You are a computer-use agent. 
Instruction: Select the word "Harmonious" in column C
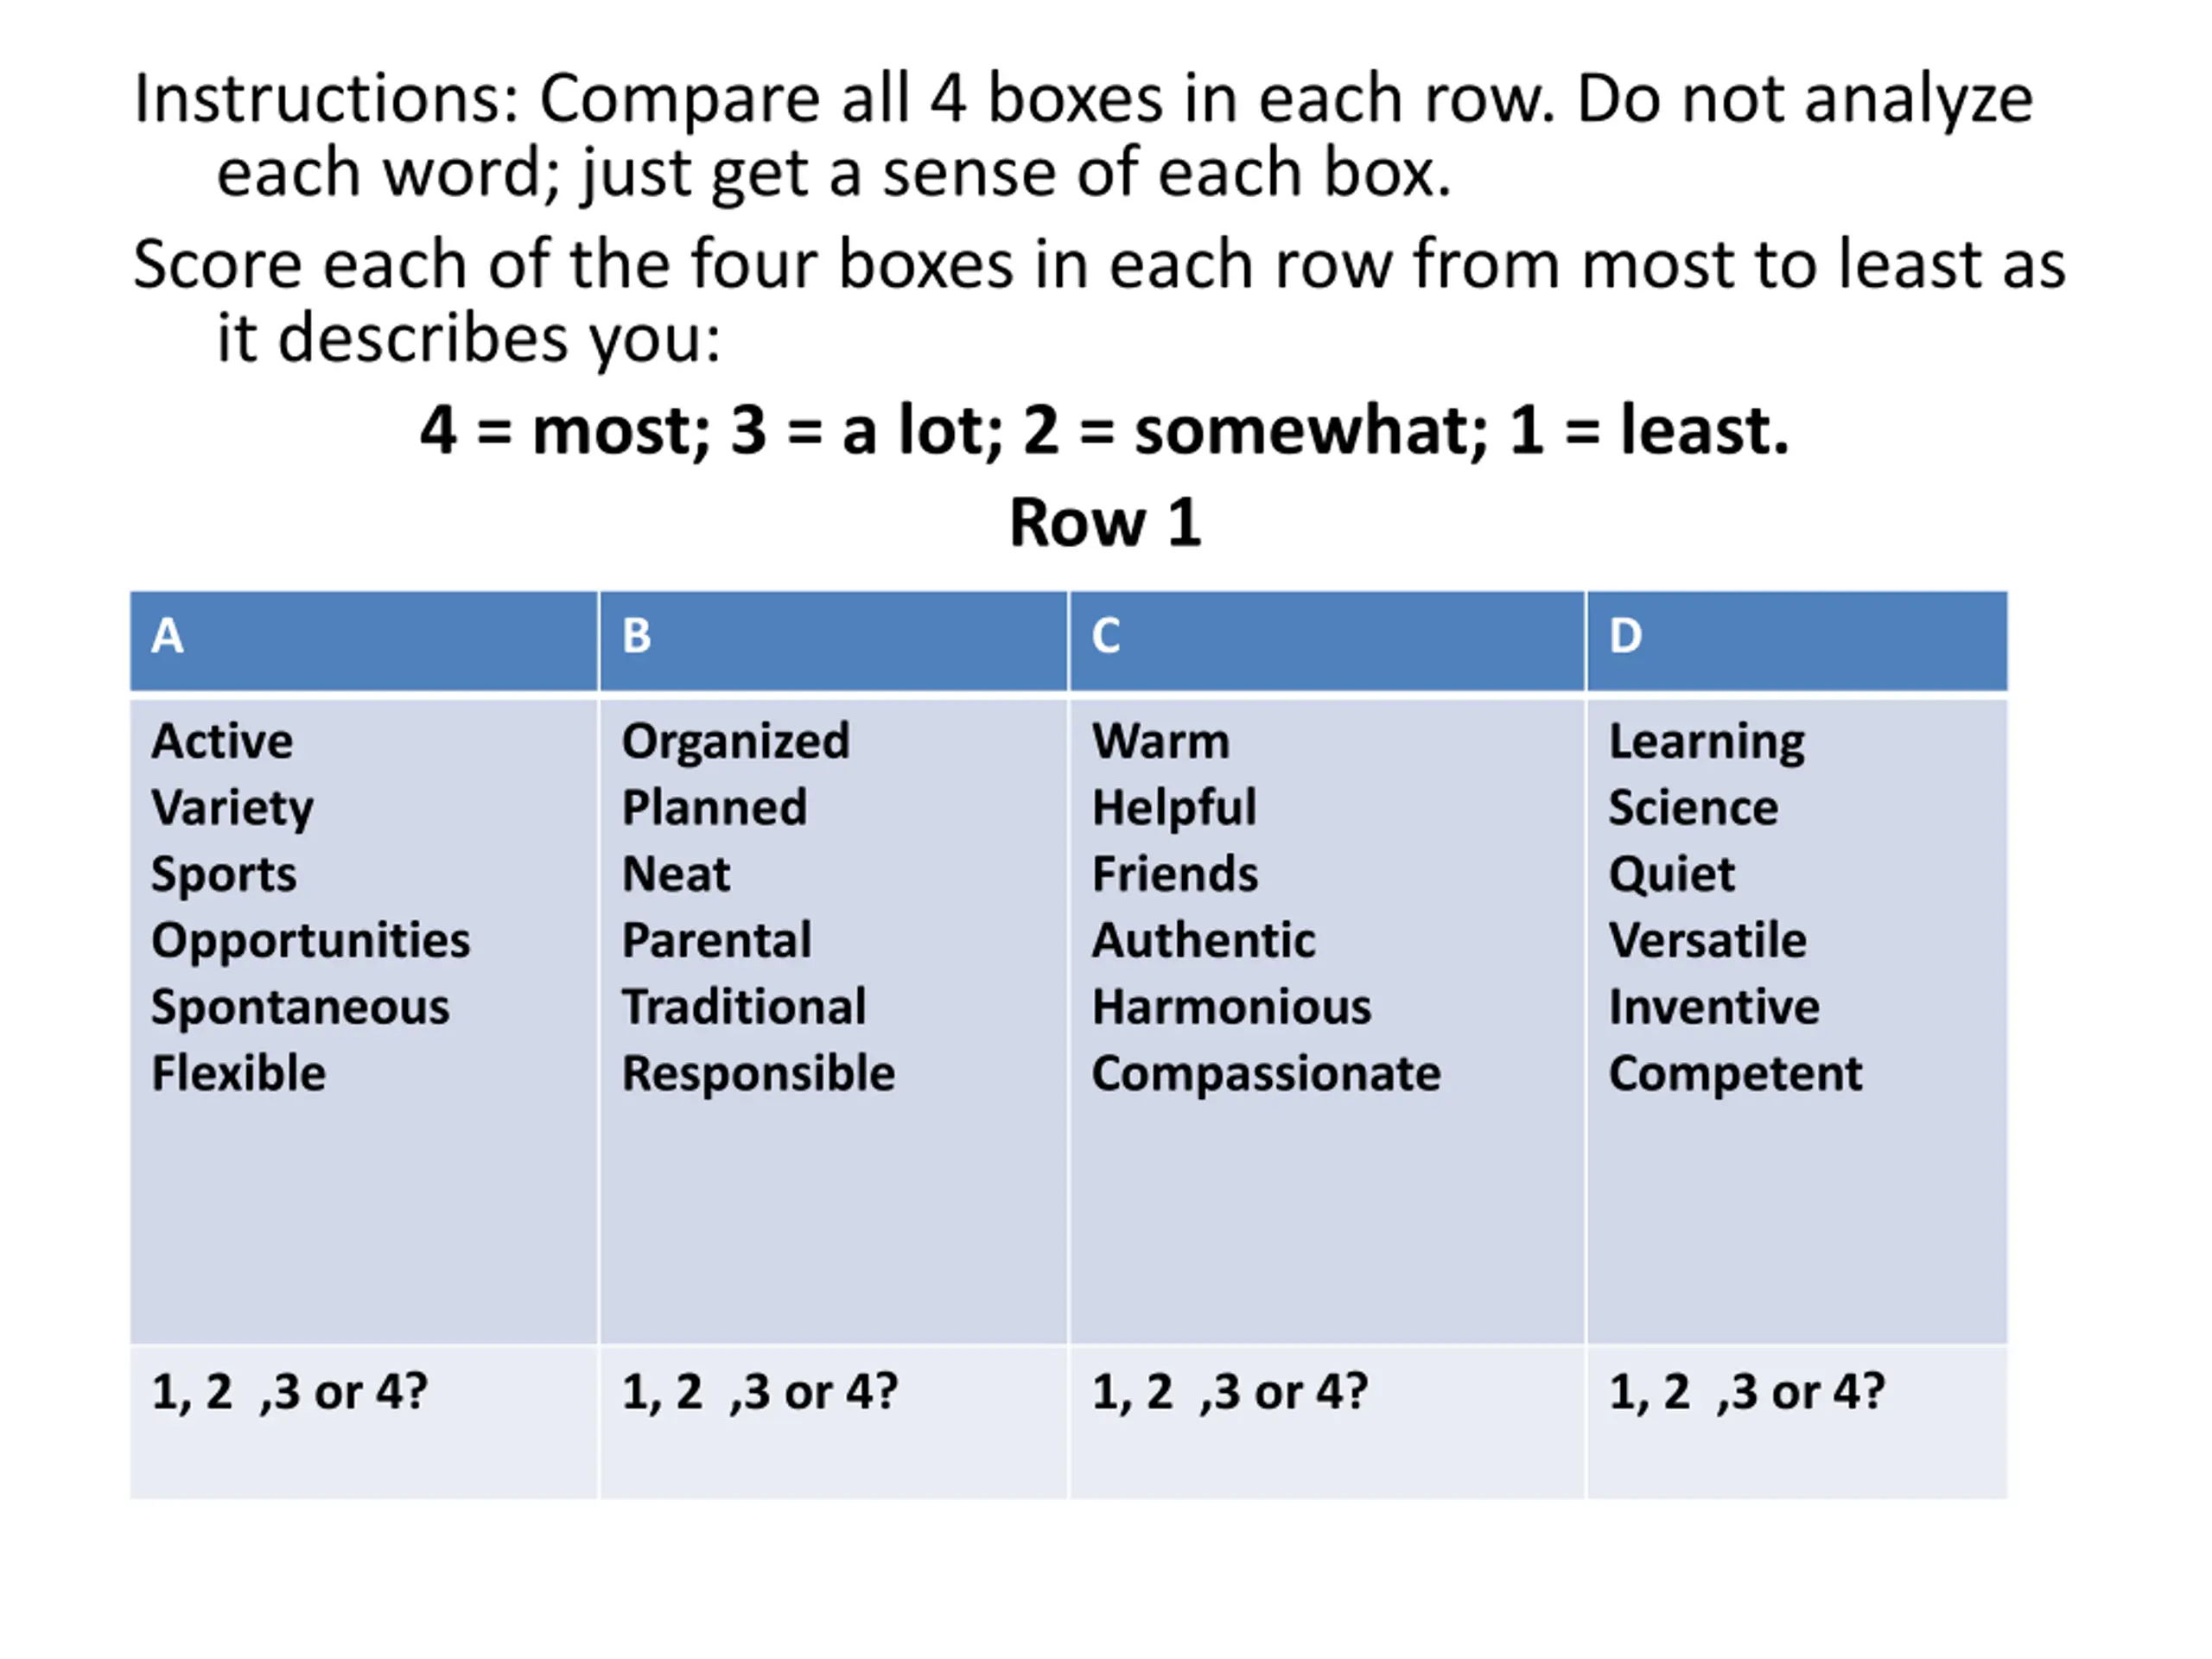tap(1232, 1006)
